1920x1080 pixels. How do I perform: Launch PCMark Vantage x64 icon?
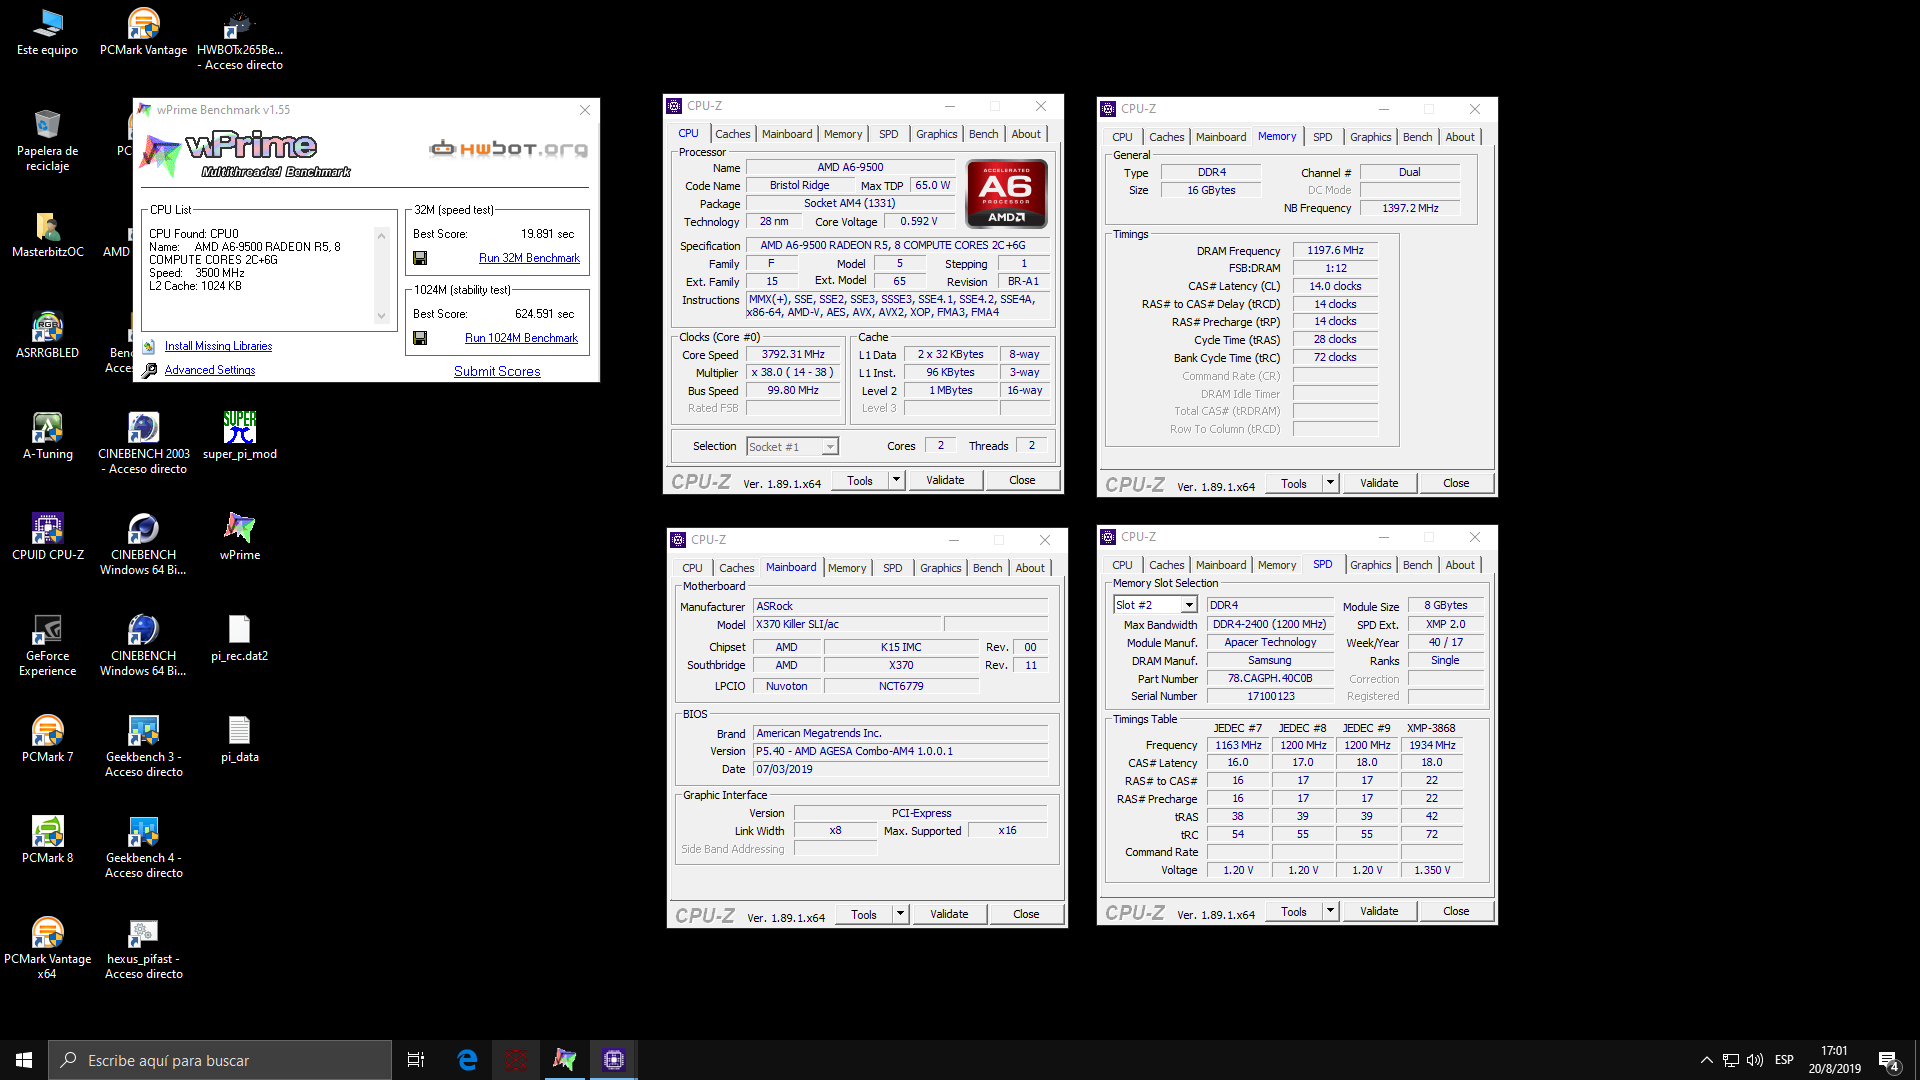click(x=47, y=949)
